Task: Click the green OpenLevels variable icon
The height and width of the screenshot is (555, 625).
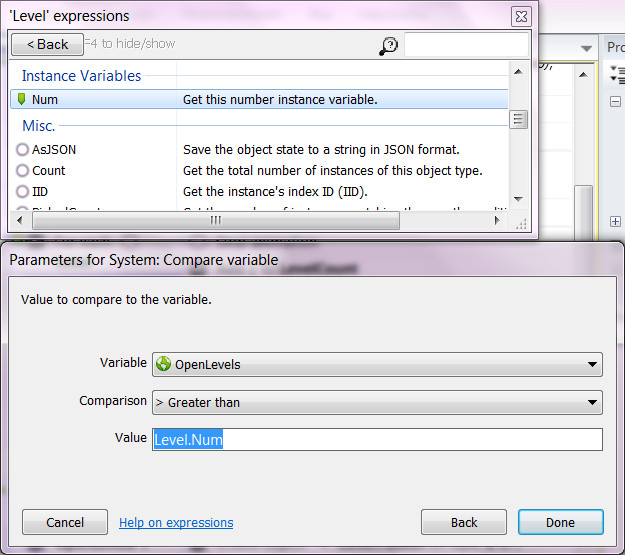Action: (x=164, y=364)
